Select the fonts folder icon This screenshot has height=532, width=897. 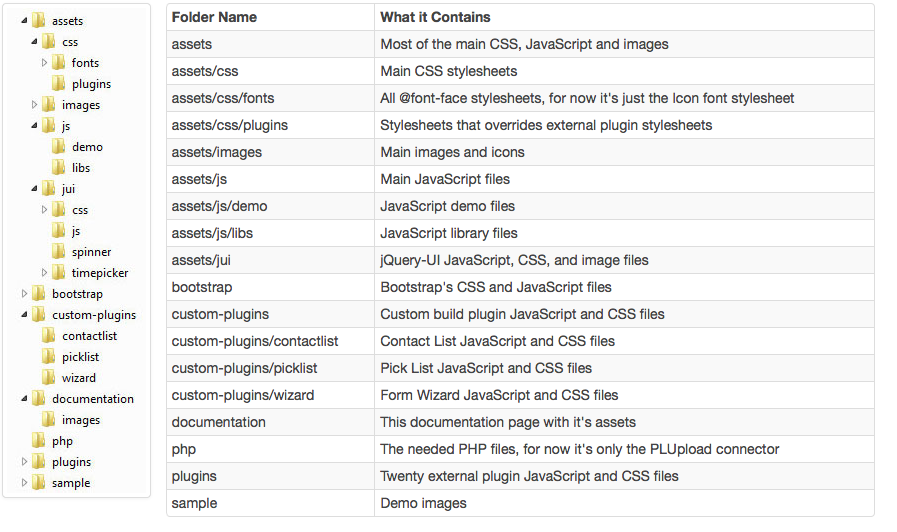pyautogui.click(x=58, y=62)
